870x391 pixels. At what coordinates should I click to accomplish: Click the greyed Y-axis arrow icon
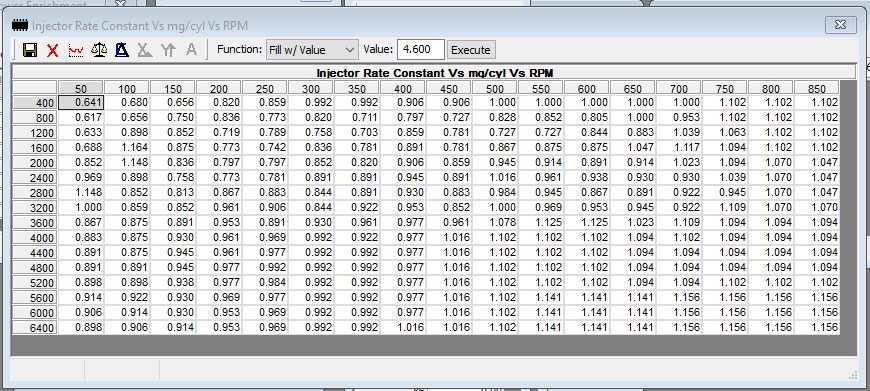168,50
